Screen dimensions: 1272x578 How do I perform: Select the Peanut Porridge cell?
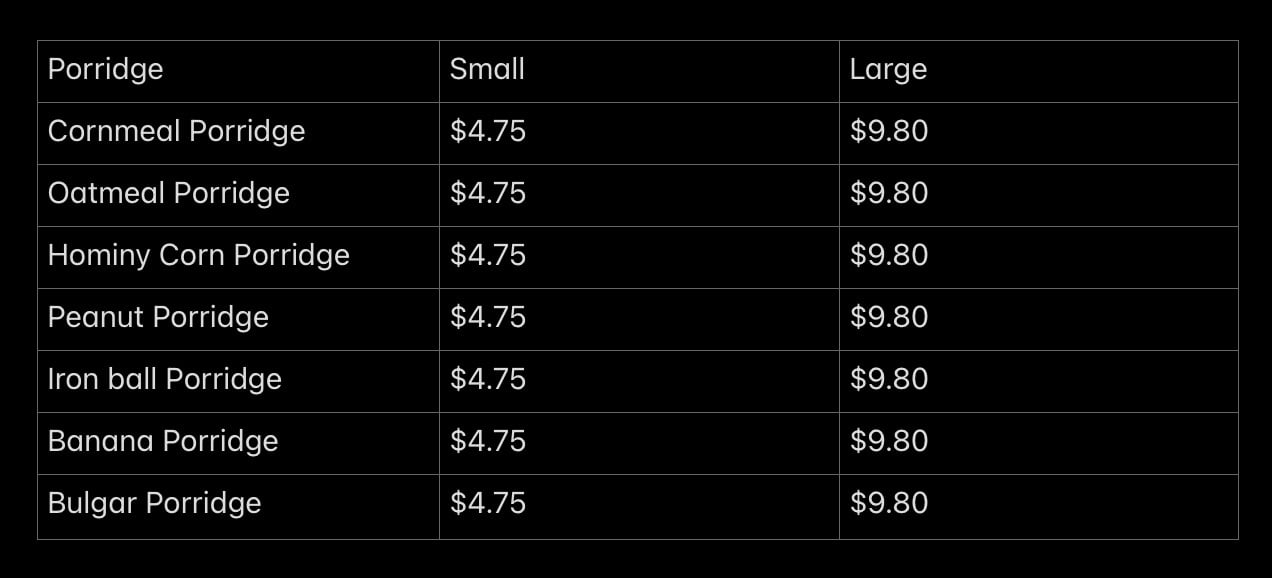click(x=238, y=319)
